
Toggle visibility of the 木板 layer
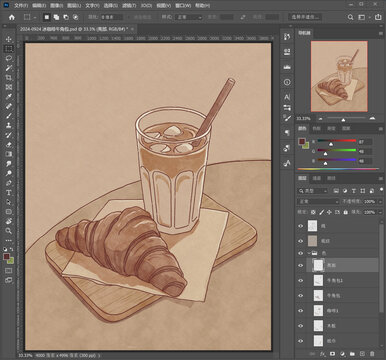coord(301,326)
